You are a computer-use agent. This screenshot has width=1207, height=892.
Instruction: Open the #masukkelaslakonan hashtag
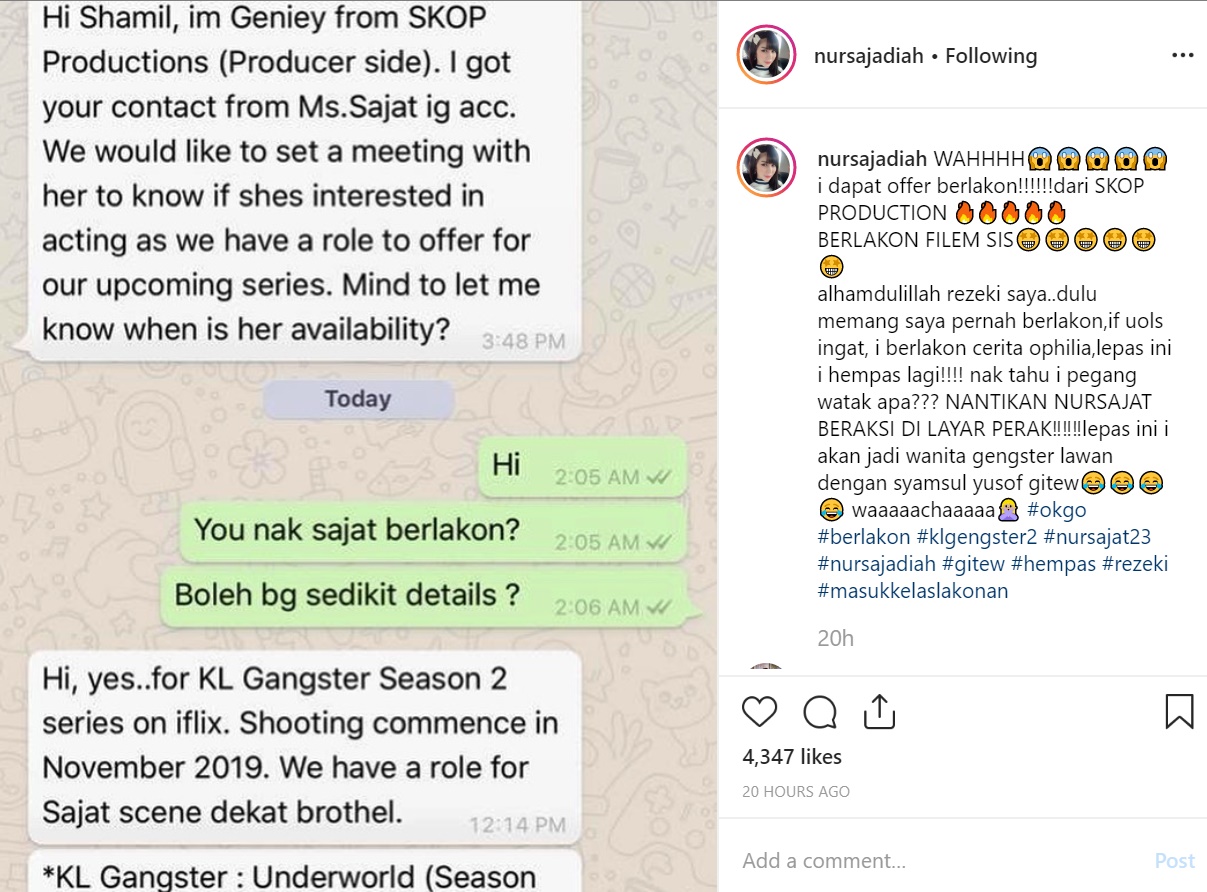click(x=913, y=591)
